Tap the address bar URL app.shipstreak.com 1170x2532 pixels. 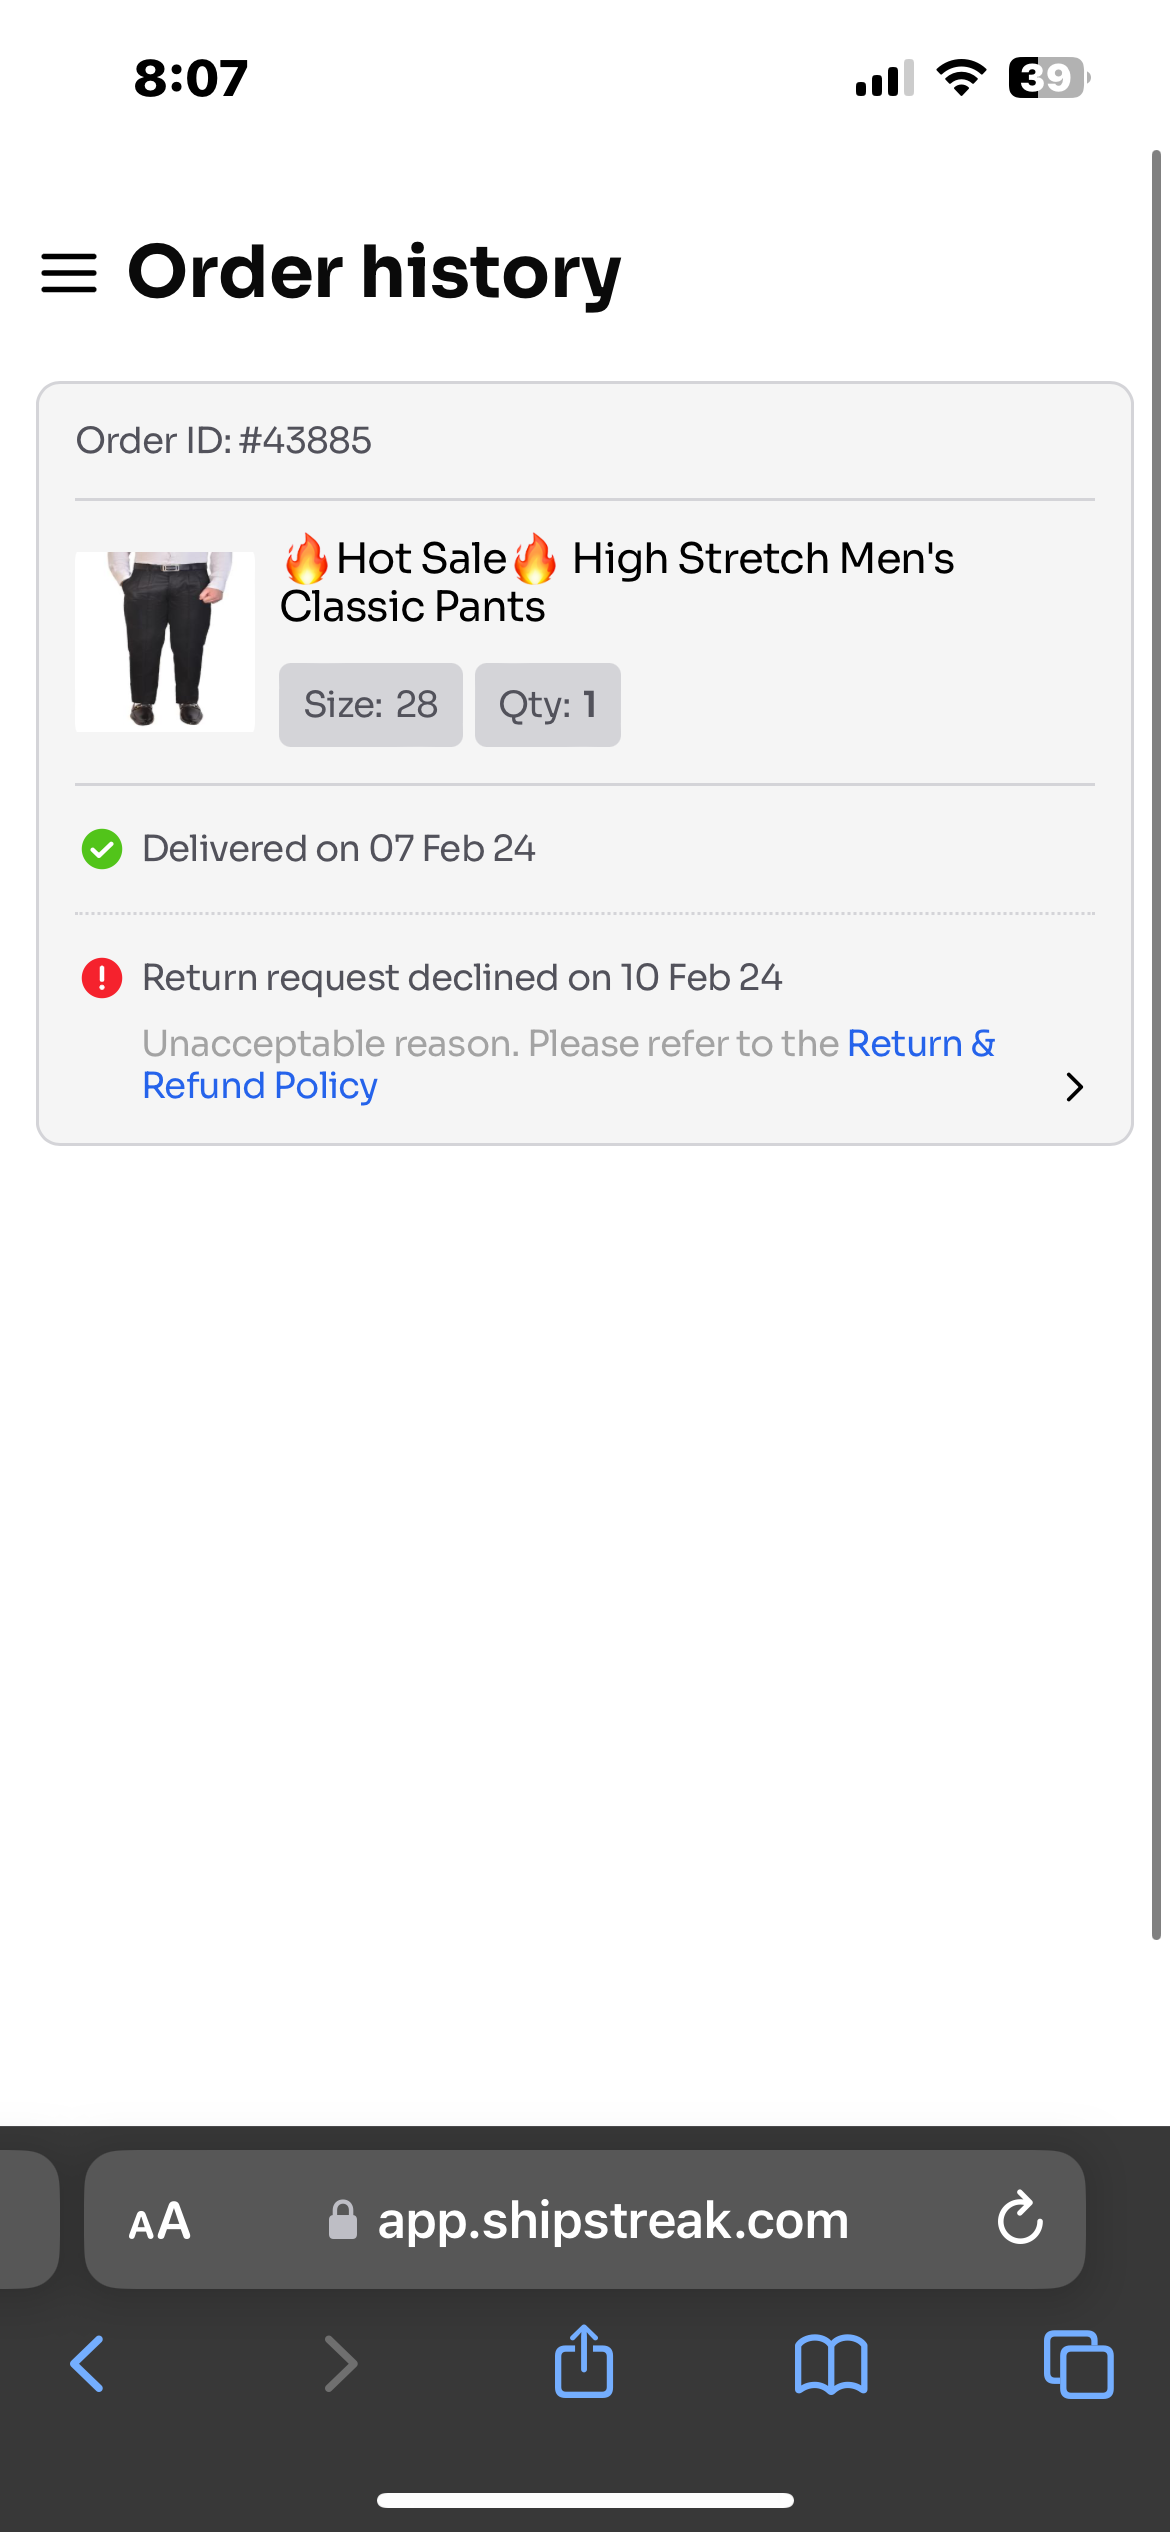coord(612,2221)
